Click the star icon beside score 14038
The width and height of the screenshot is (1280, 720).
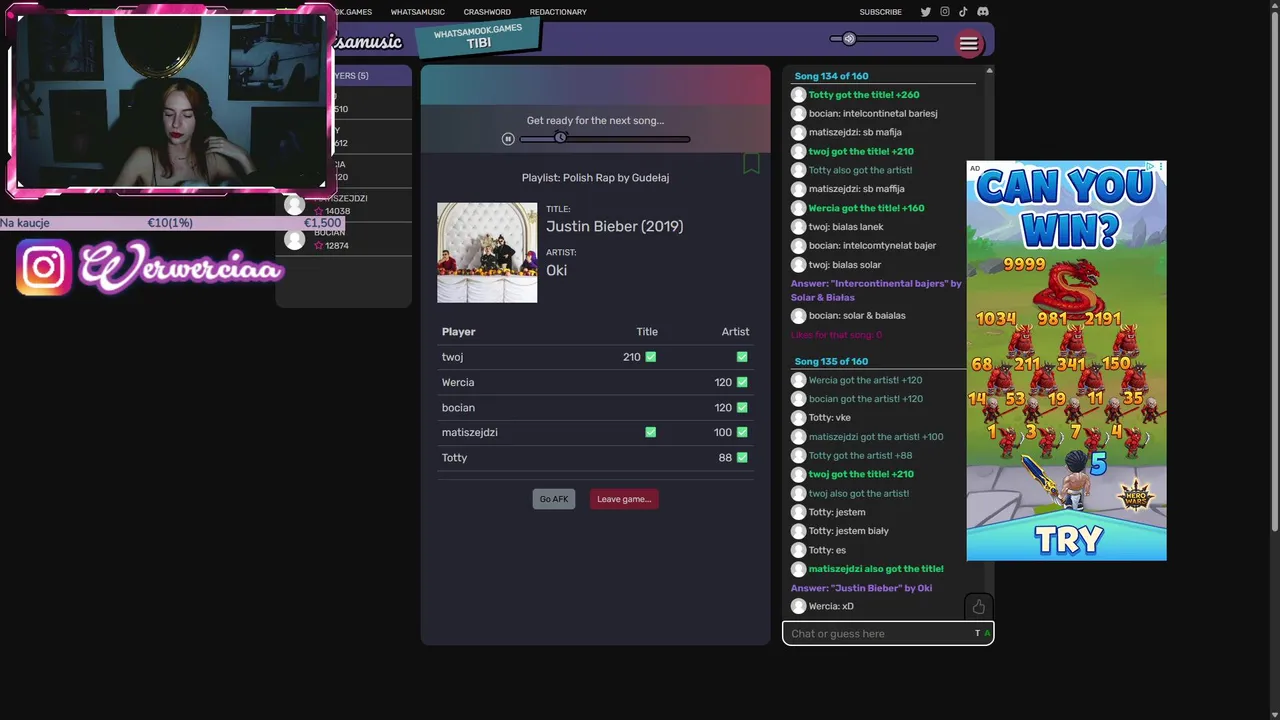[x=319, y=211]
